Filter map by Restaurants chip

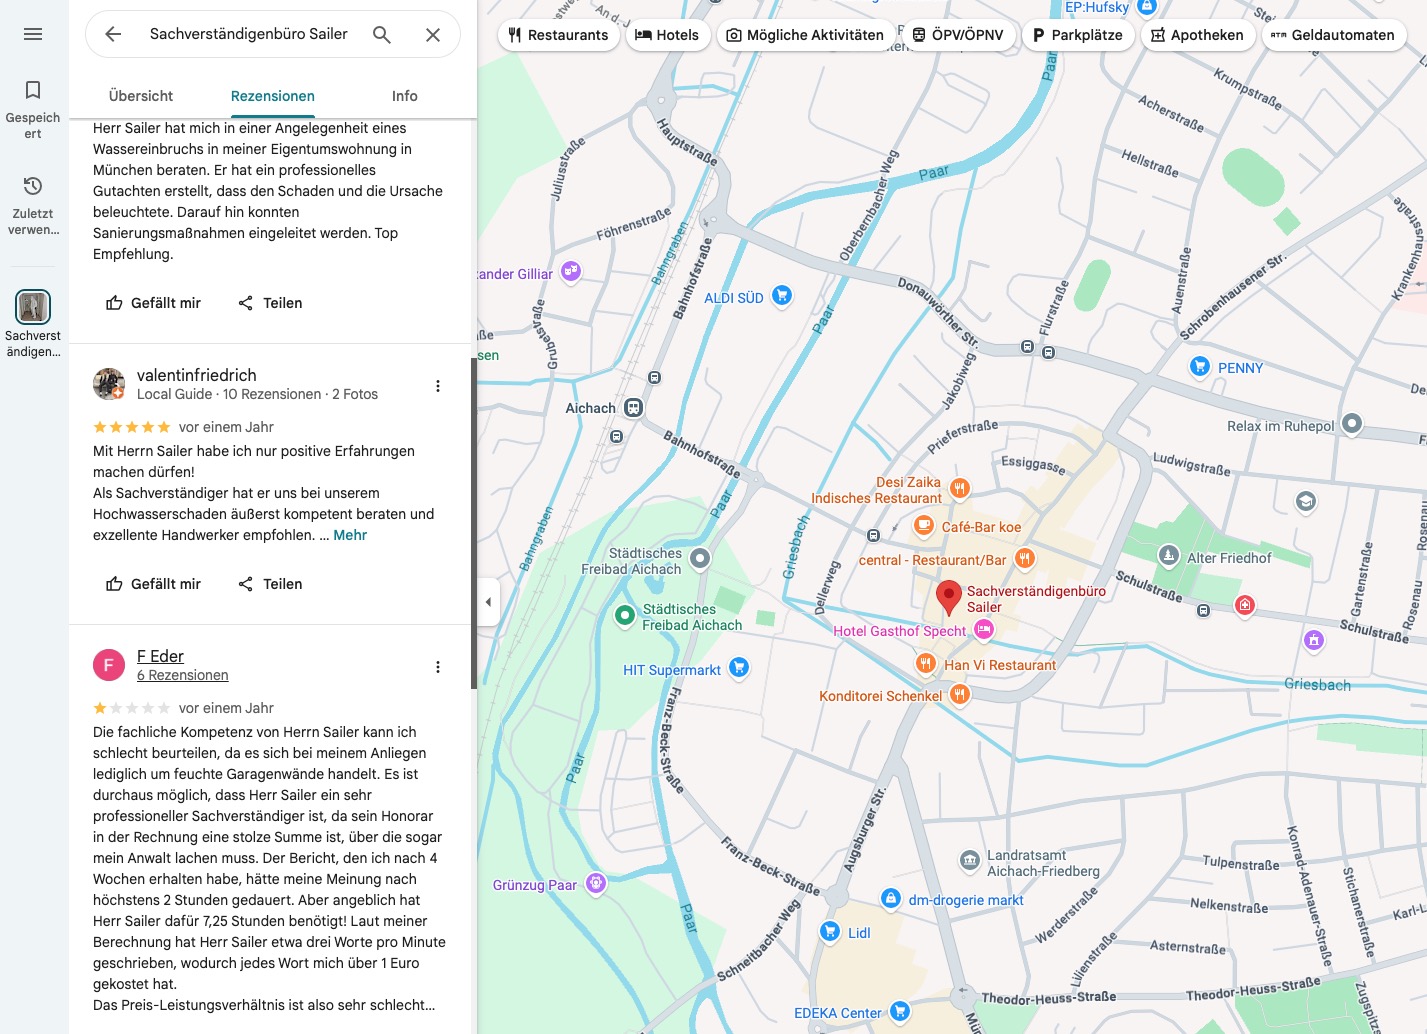(558, 35)
